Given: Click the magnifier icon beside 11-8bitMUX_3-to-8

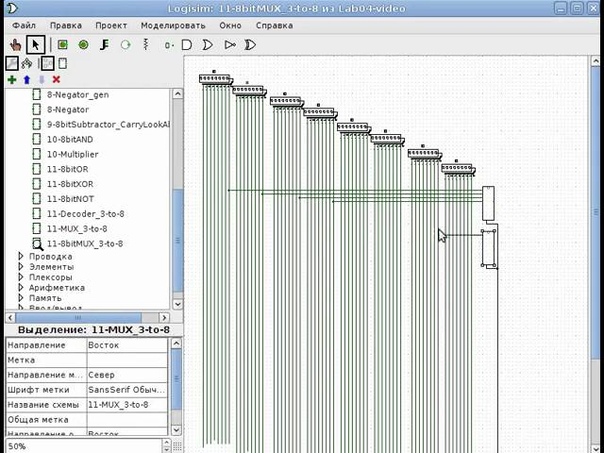Looking at the screenshot, I should (37, 244).
